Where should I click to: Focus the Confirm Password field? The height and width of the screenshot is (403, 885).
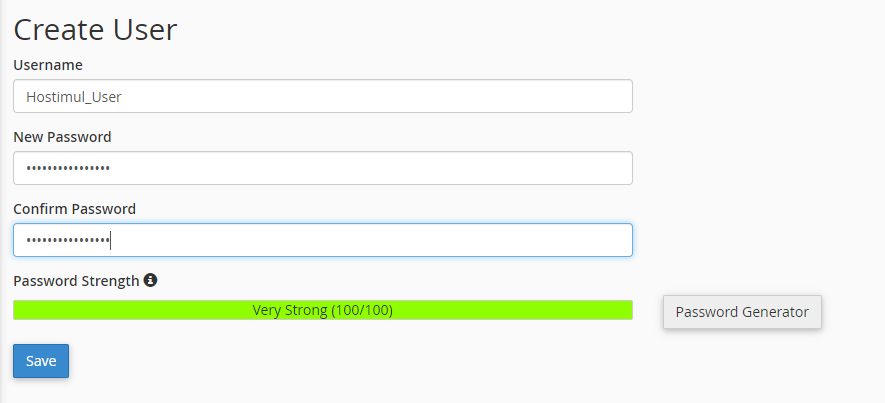pyautogui.click(x=322, y=240)
